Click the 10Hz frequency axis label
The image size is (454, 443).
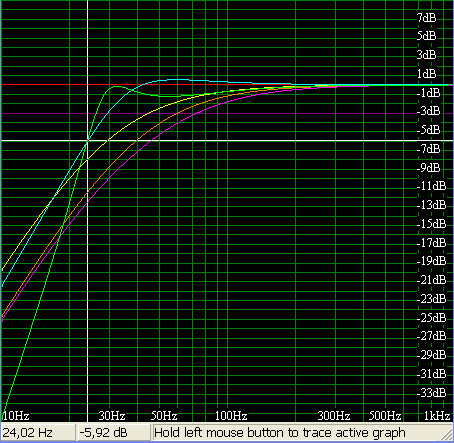pyautogui.click(x=16, y=416)
